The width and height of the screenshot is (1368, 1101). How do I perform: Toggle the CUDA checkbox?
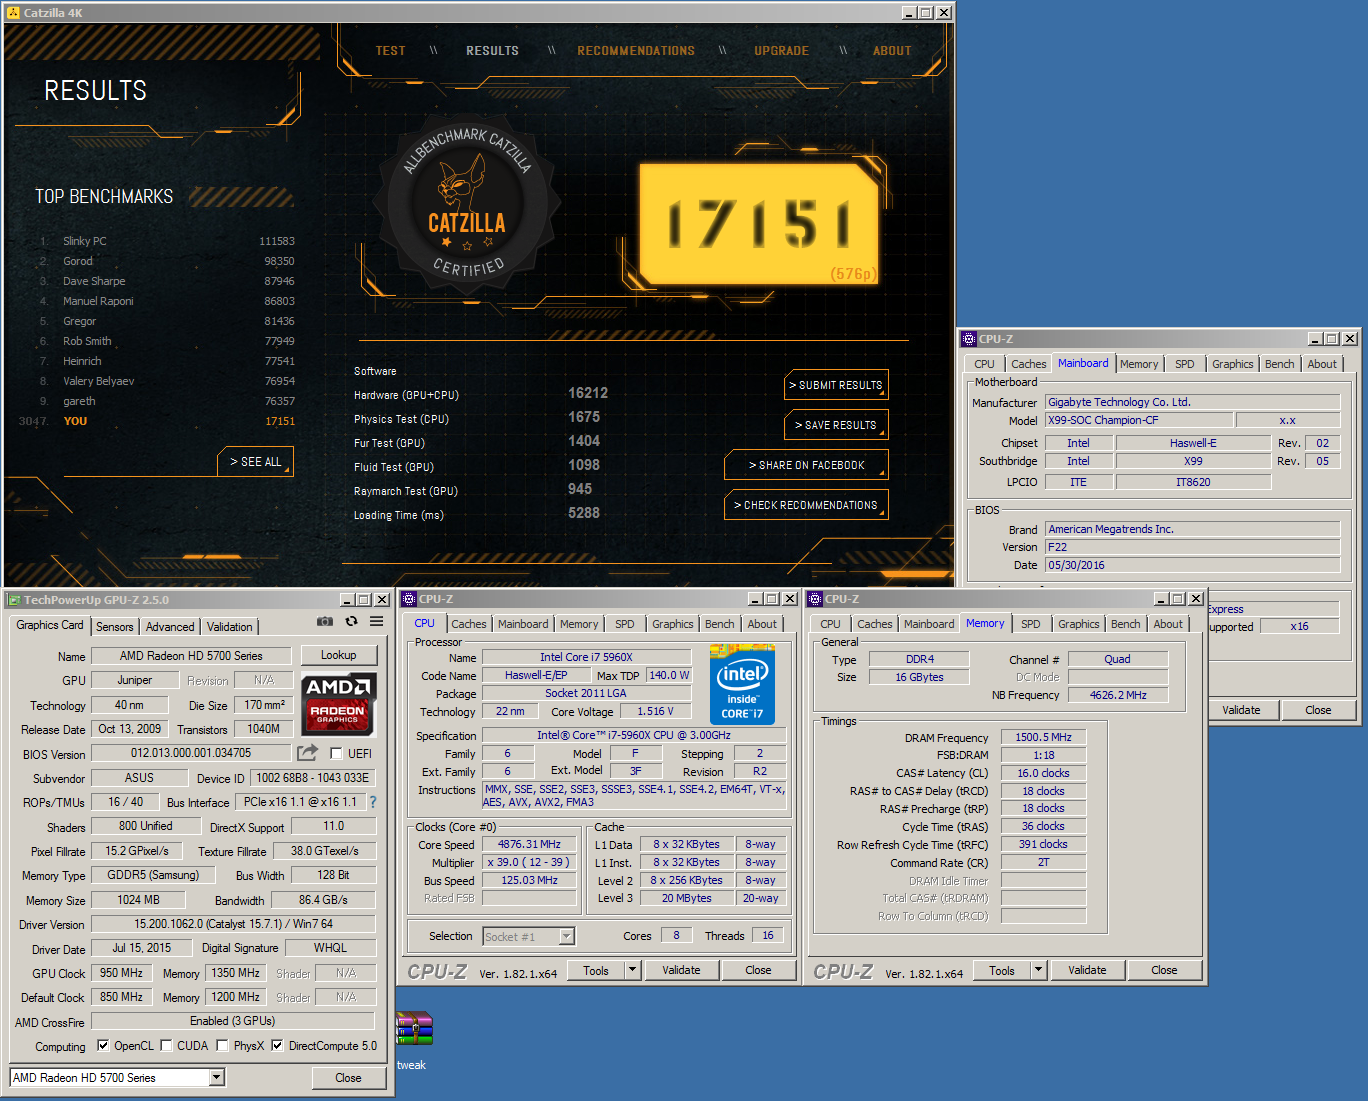[166, 1046]
